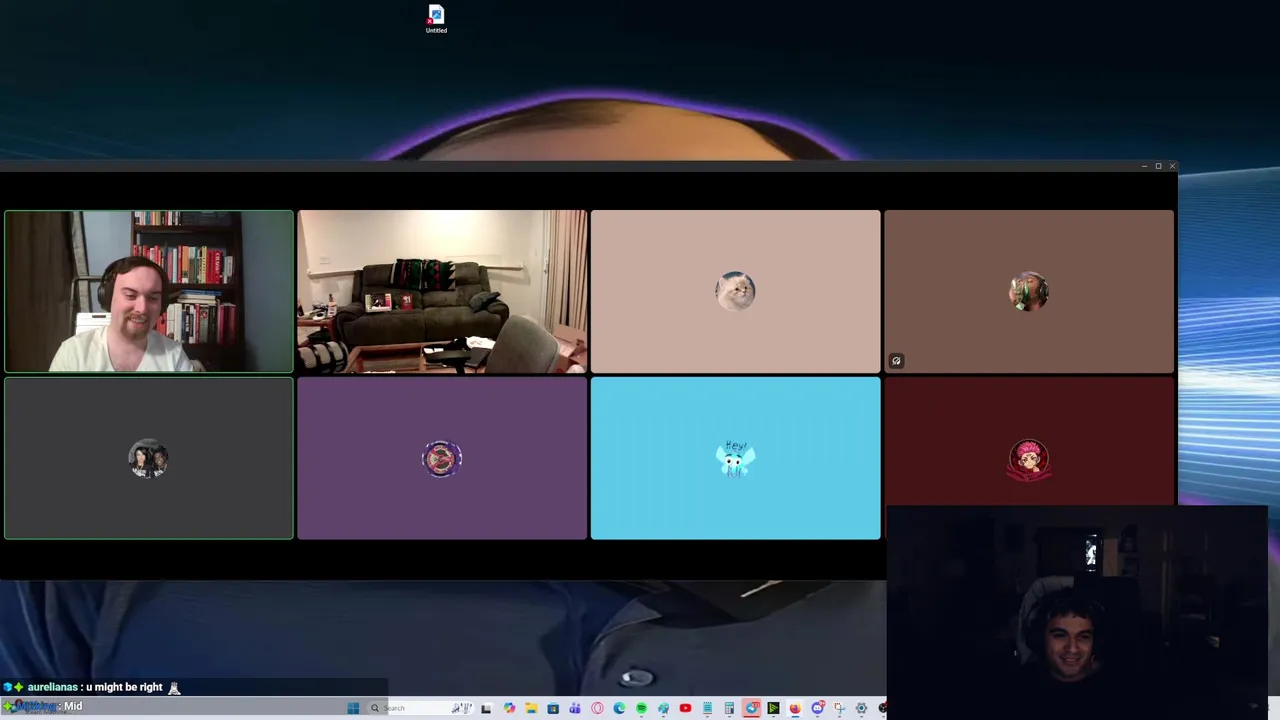Click the streamer webcam overlay
The image size is (1280, 720).
(1077, 612)
